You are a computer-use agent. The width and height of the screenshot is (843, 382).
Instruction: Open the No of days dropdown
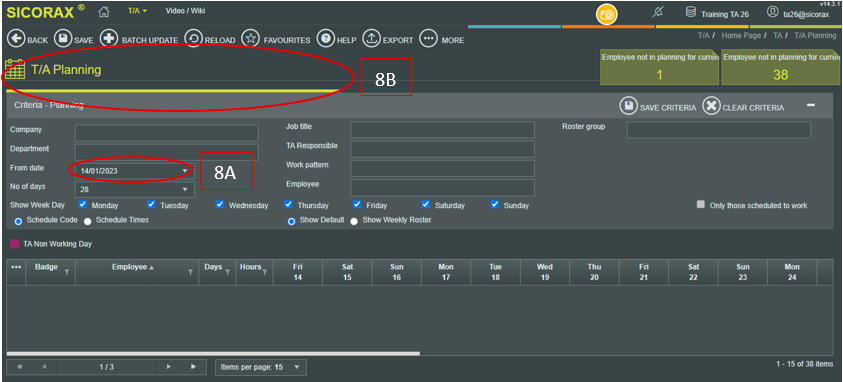(x=185, y=190)
